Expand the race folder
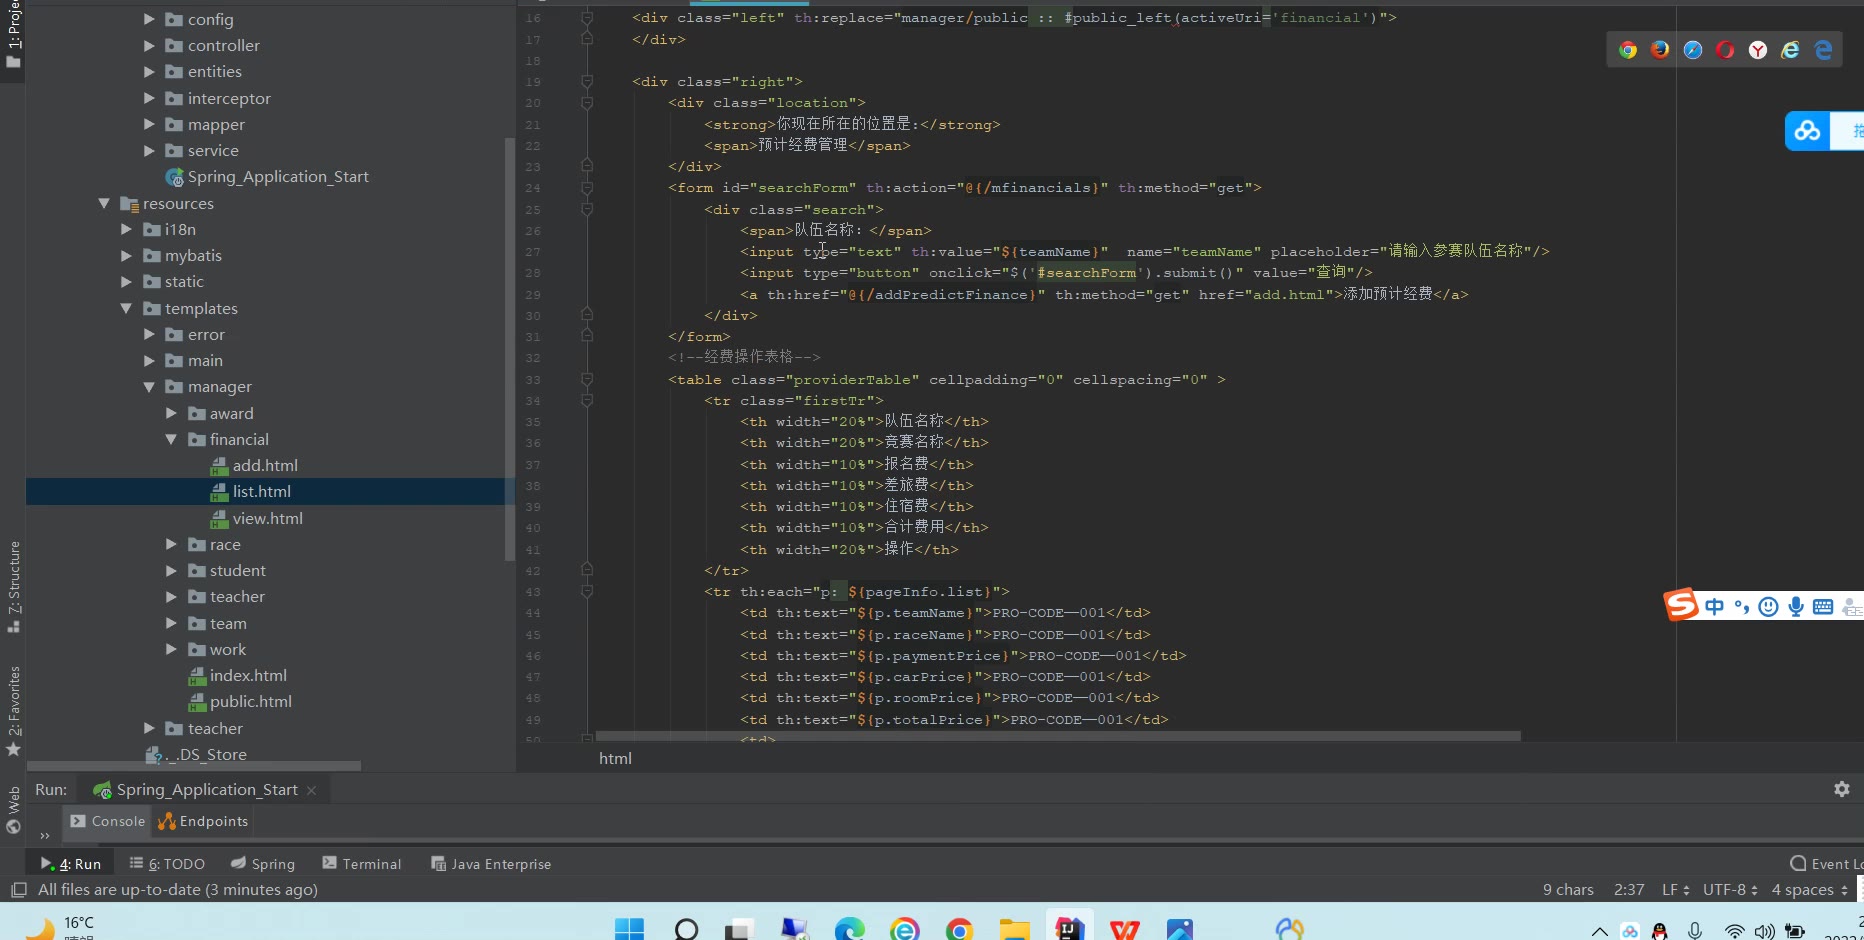The width and height of the screenshot is (1864, 940). 171,544
